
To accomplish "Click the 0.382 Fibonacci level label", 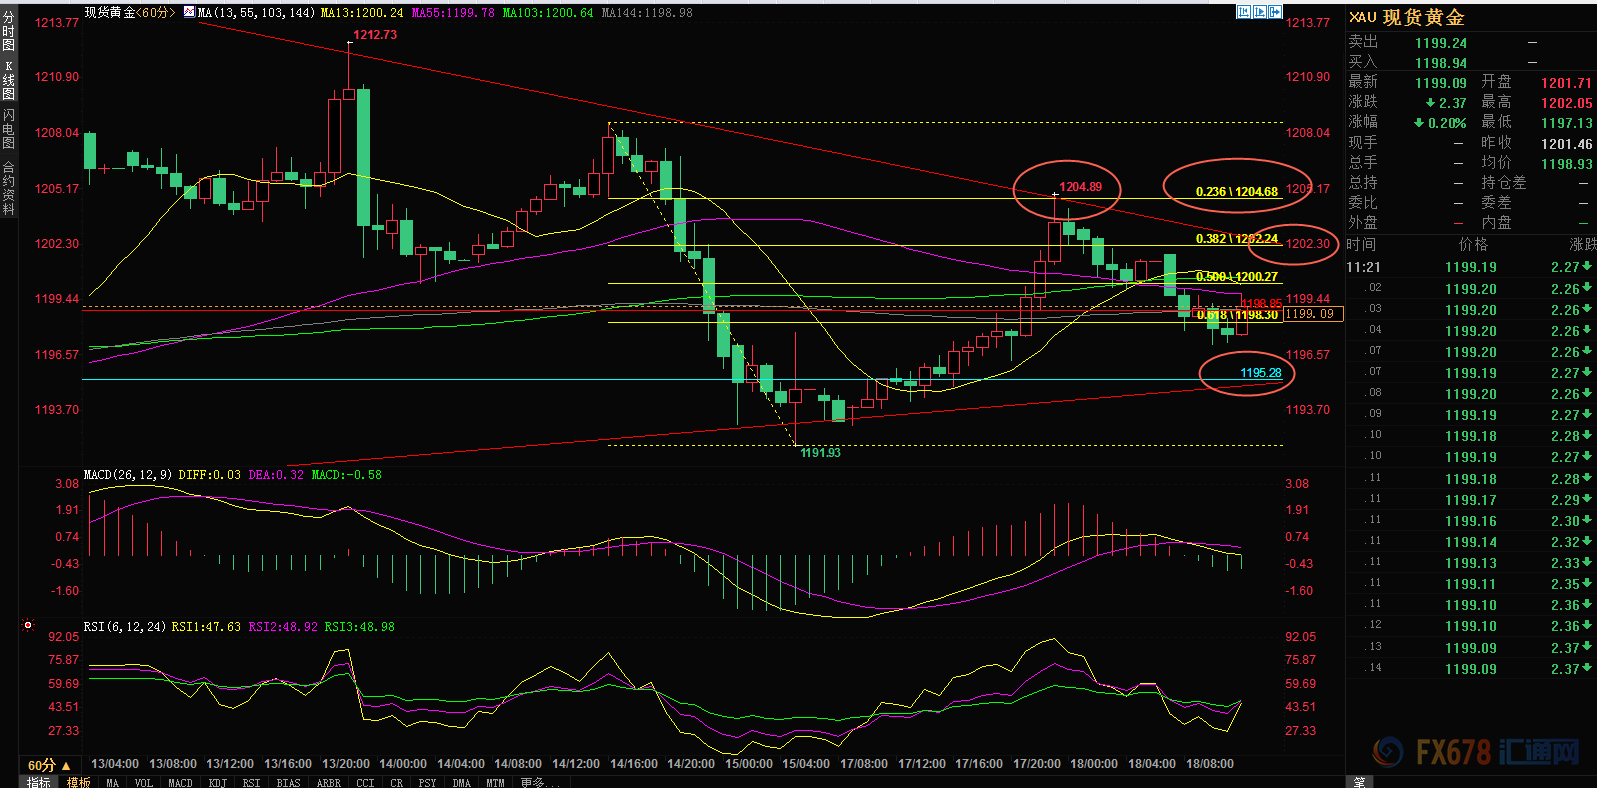I will tap(1237, 239).
